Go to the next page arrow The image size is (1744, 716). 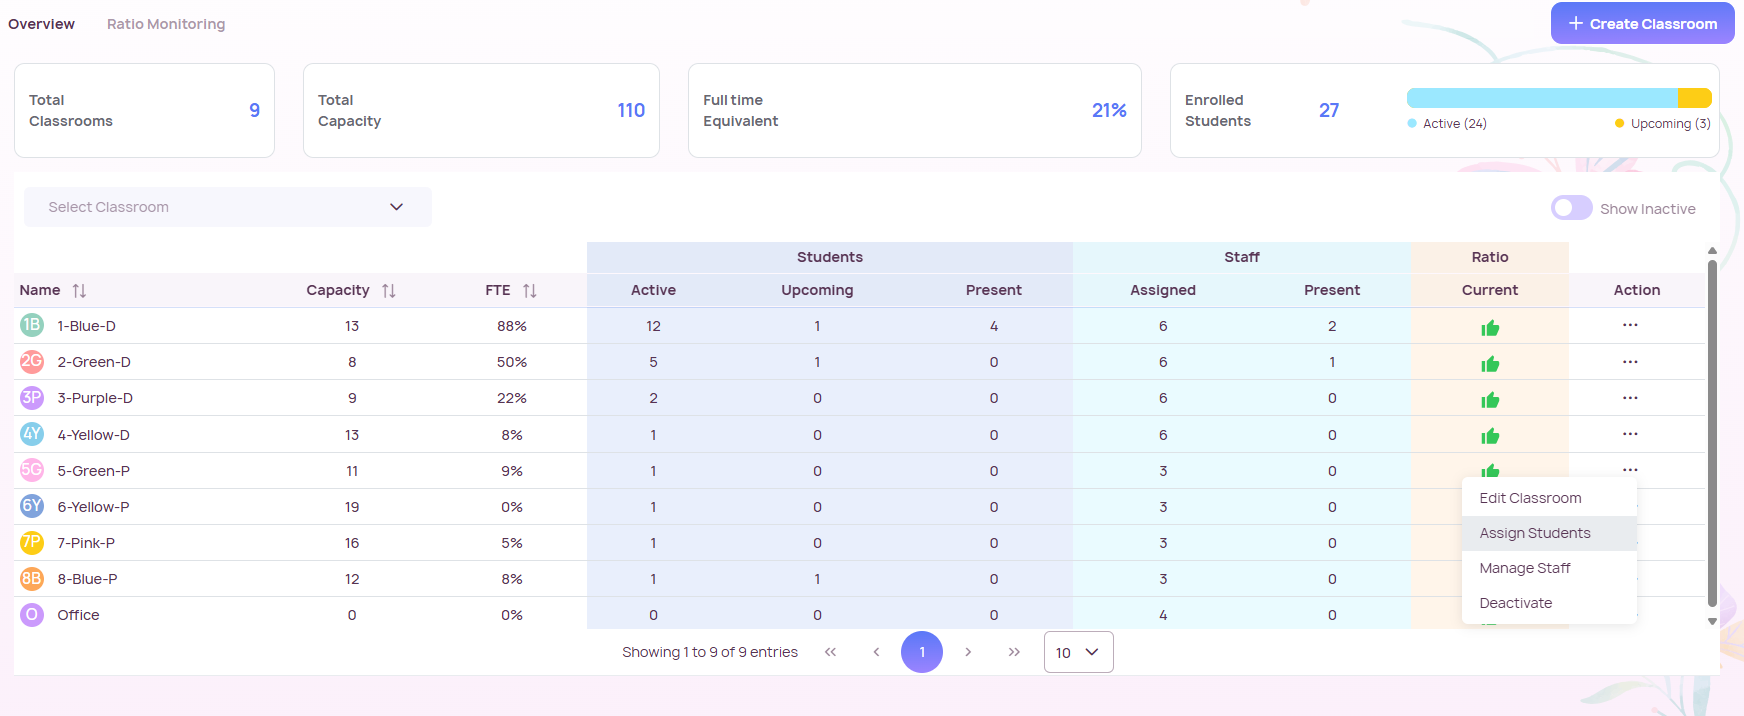968,652
